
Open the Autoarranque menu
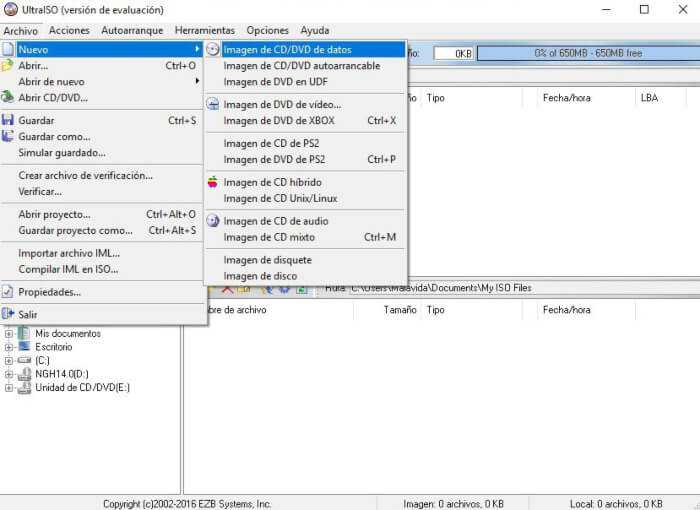coord(132,31)
